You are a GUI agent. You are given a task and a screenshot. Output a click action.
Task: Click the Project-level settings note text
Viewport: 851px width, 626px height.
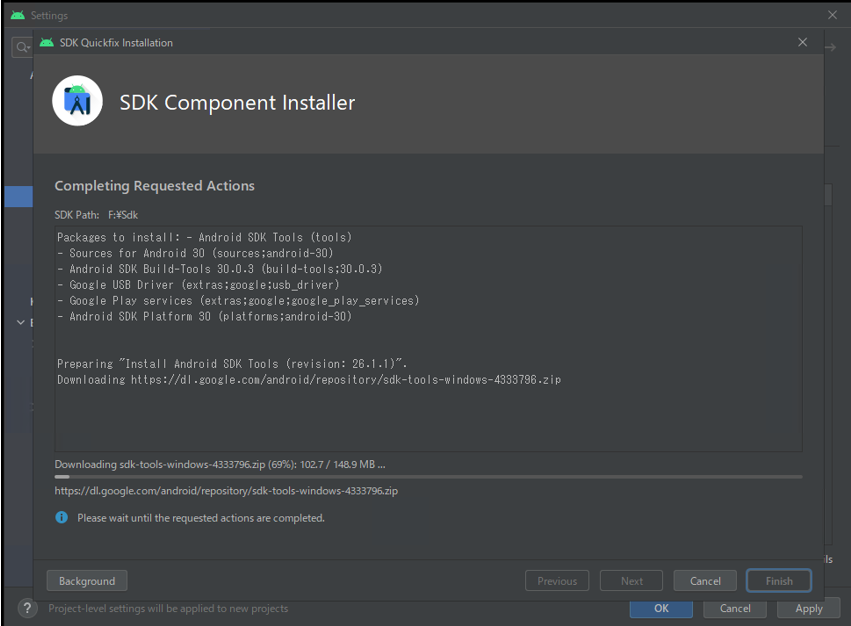[168, 609]
